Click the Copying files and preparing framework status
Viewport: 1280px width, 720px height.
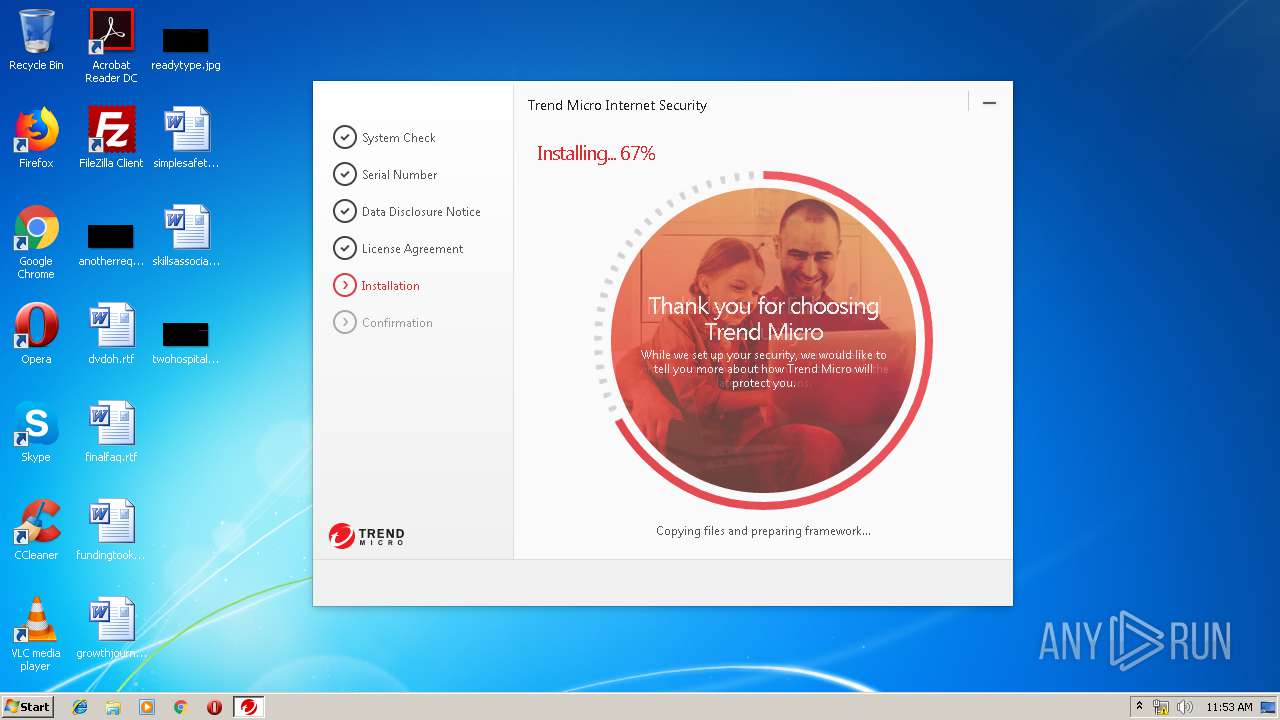click(763, 531)
